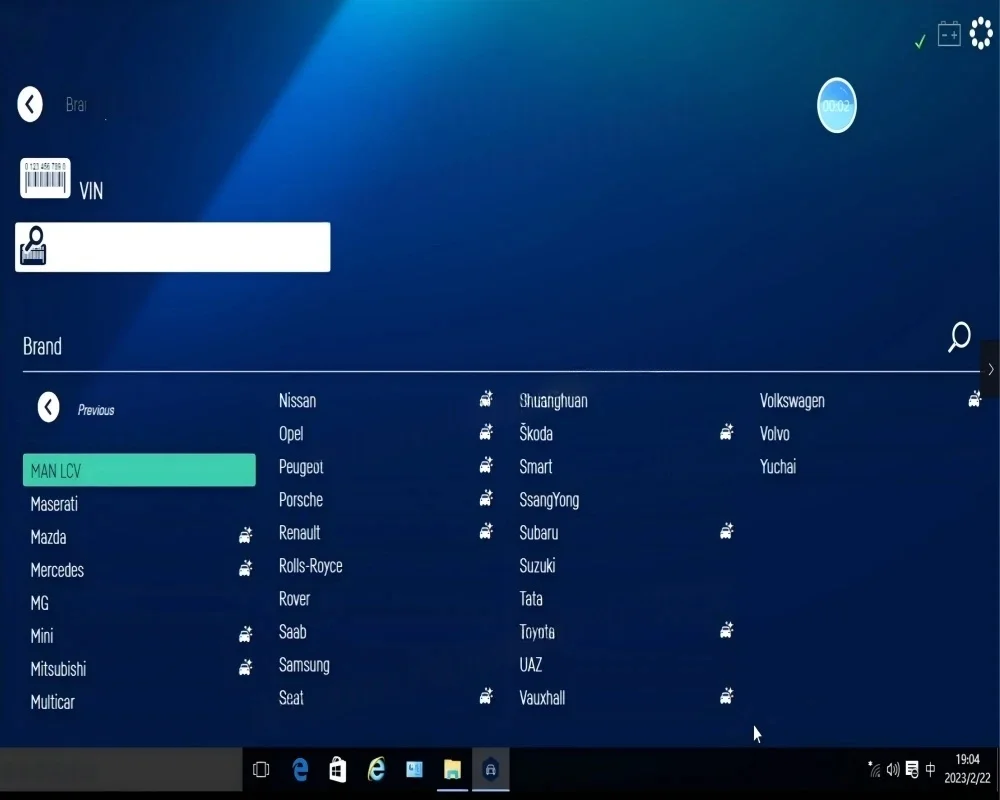
Task: Select the Saab brand
Action: click(x=293, y=632)
